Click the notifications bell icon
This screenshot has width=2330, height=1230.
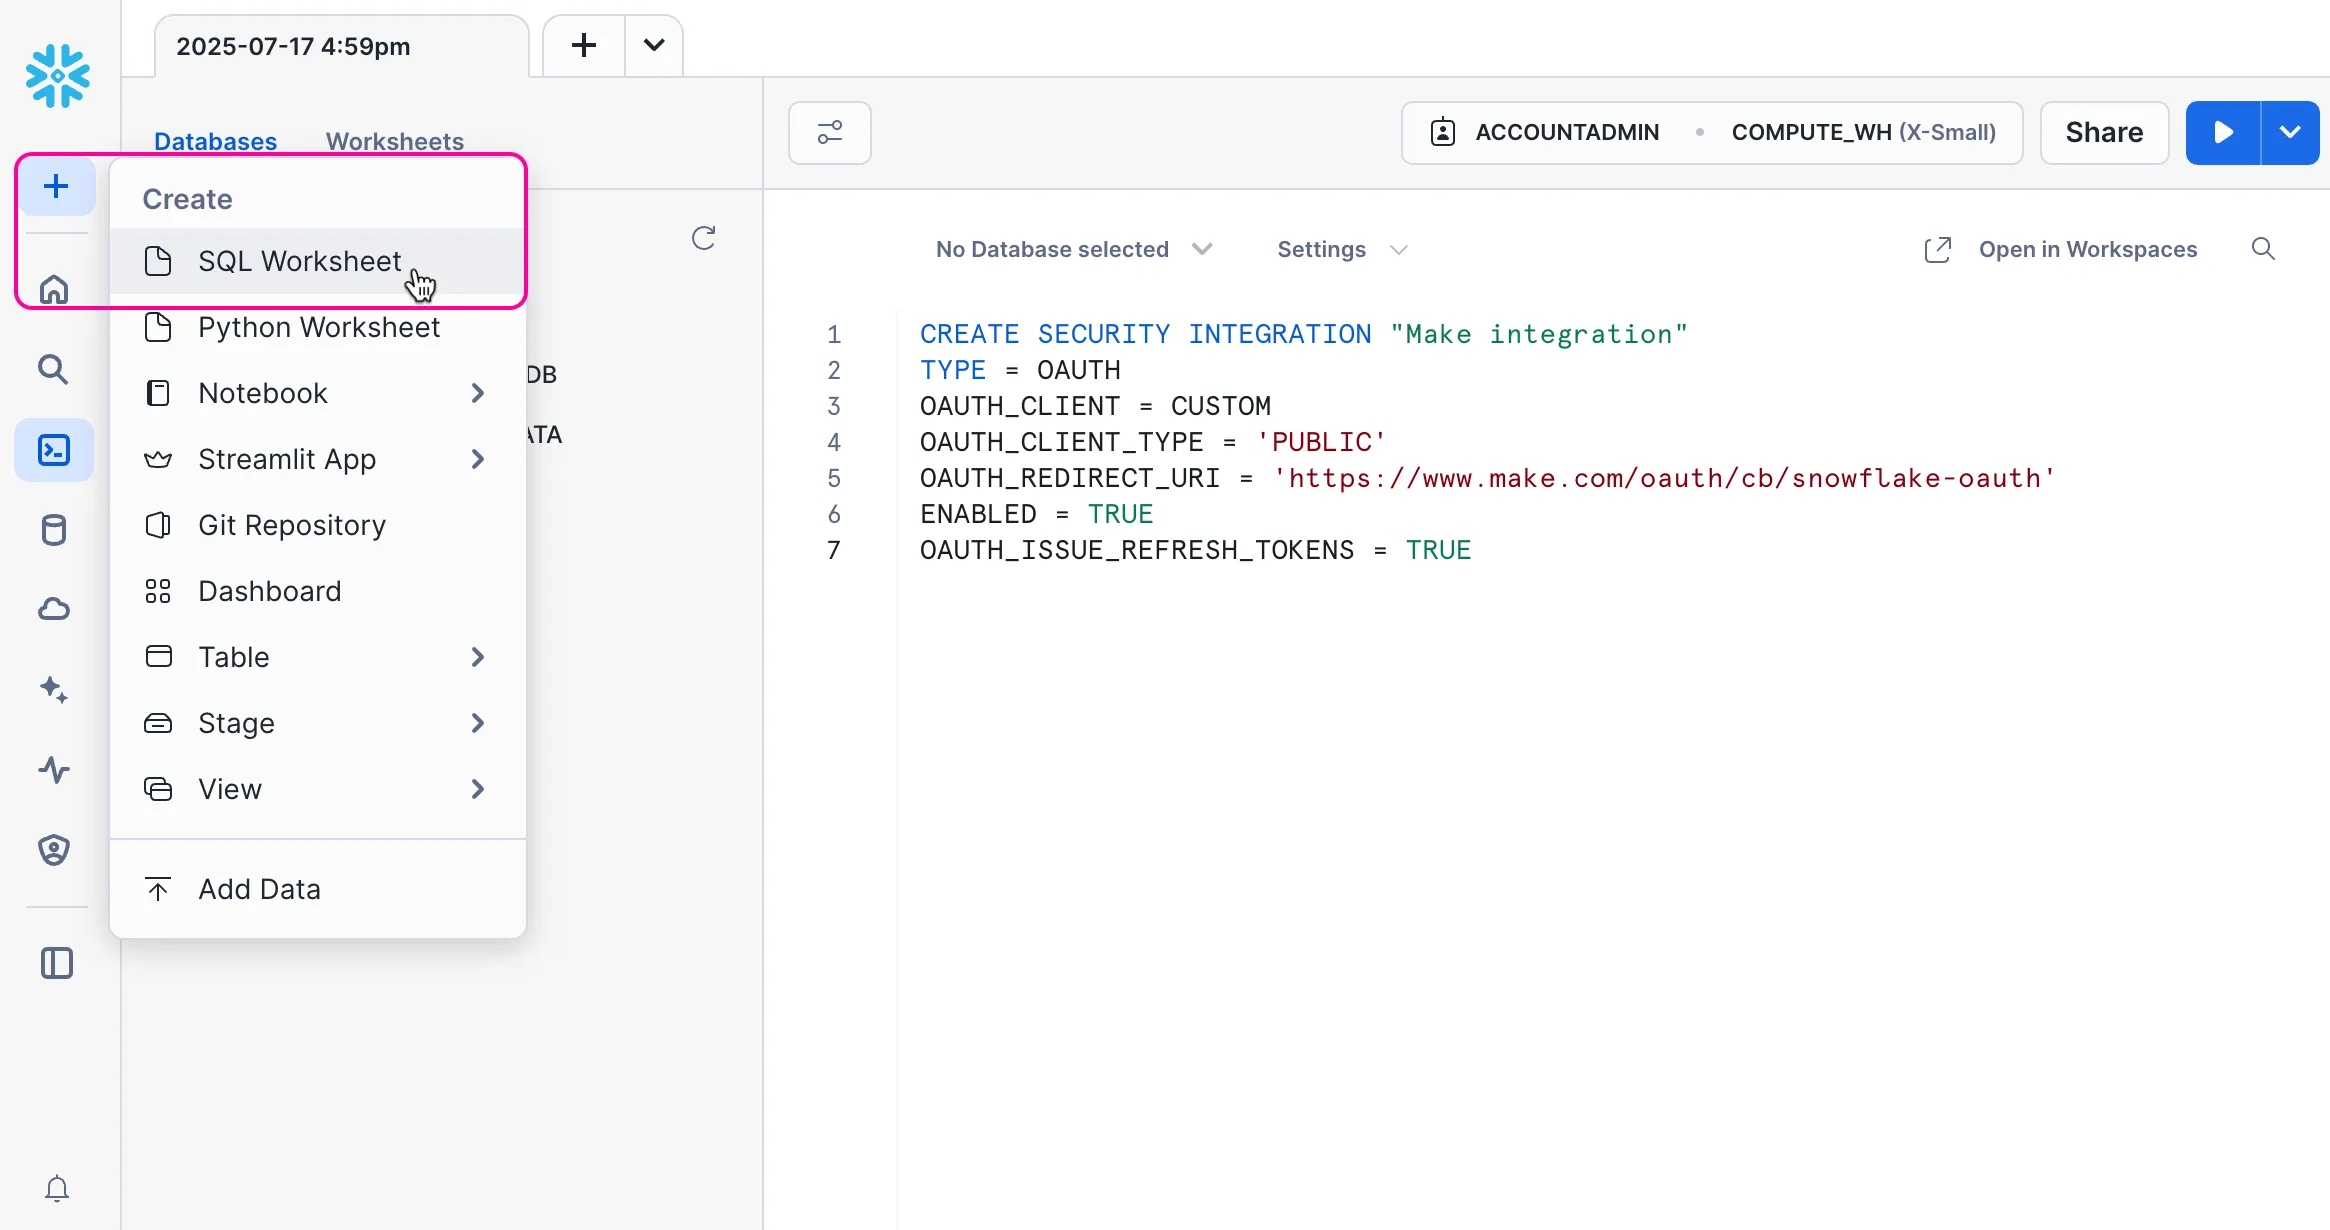coord(57,1188)
